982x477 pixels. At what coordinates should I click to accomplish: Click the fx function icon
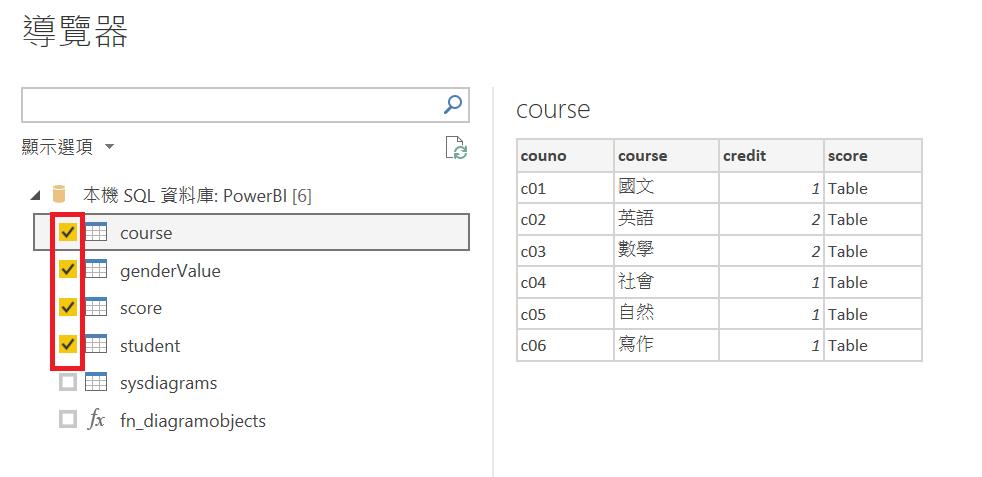tap(96, 419)
